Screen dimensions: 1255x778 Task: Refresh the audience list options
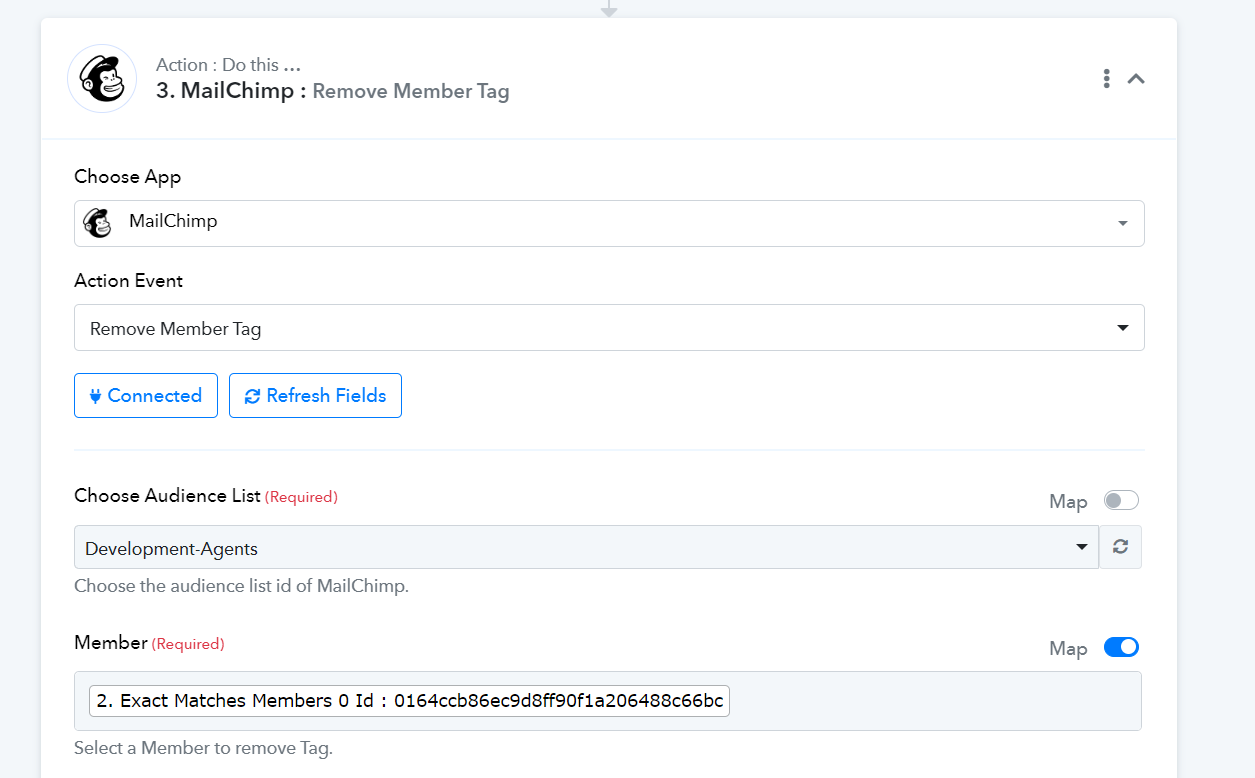(x=1121, y=547)
